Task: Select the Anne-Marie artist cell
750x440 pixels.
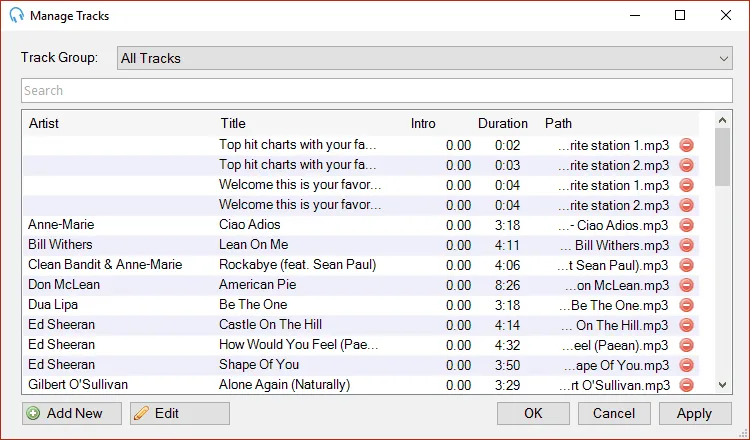Action: (61, 224)
